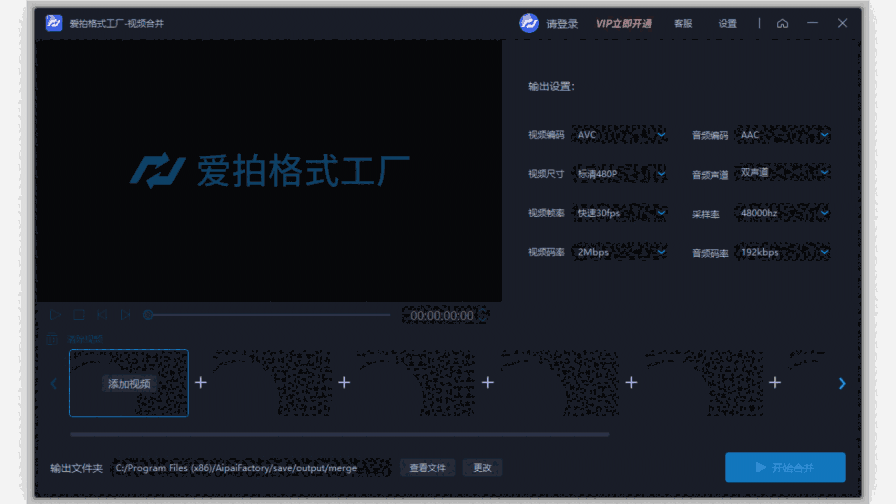Open the 客服 menu item

[683, 24]
